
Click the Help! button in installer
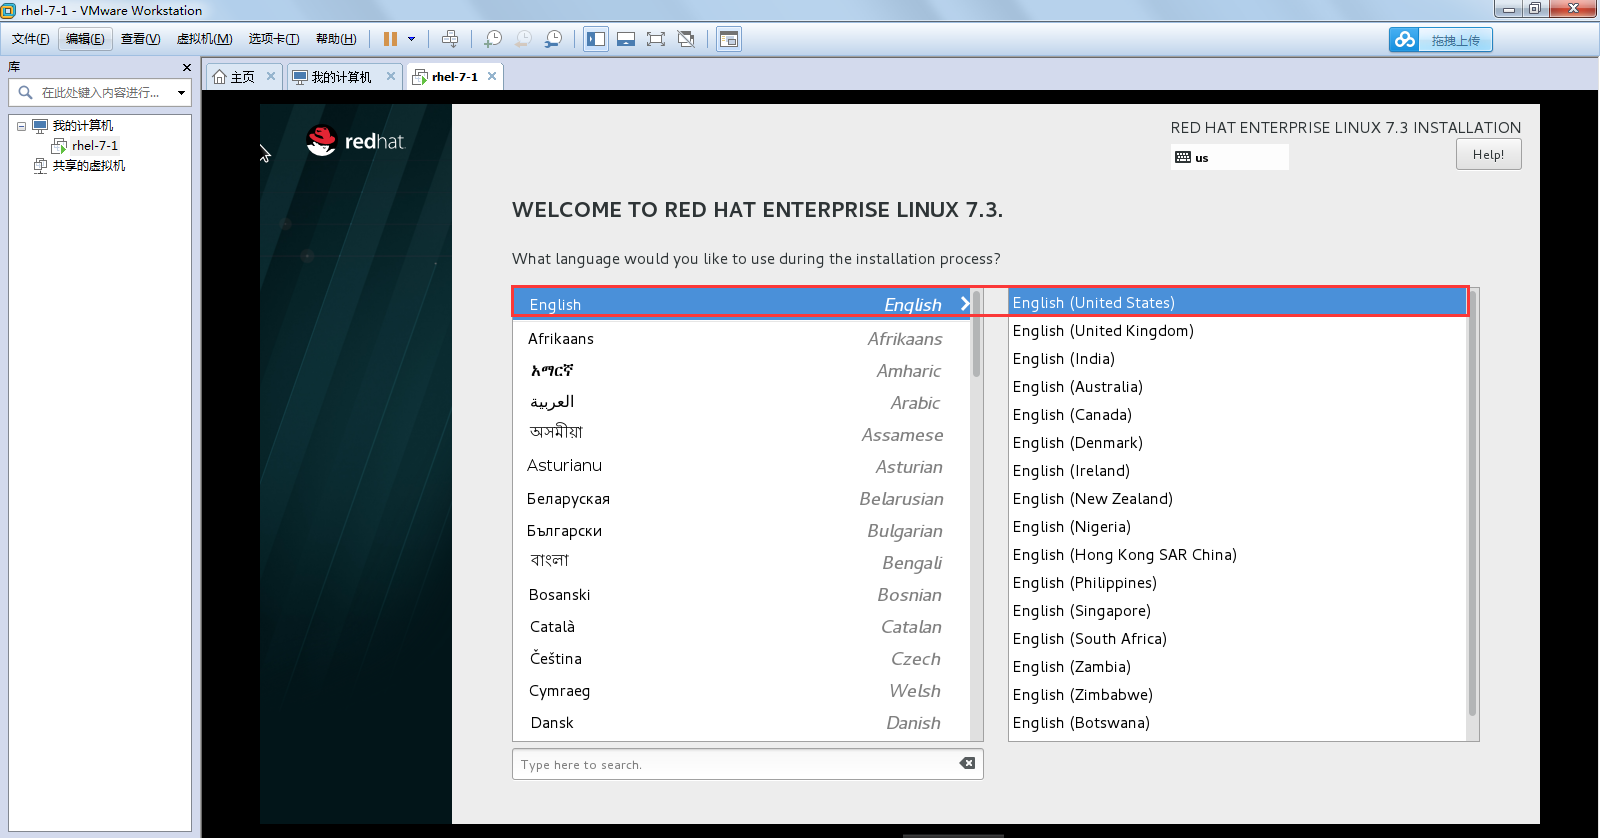point(1488,155)
